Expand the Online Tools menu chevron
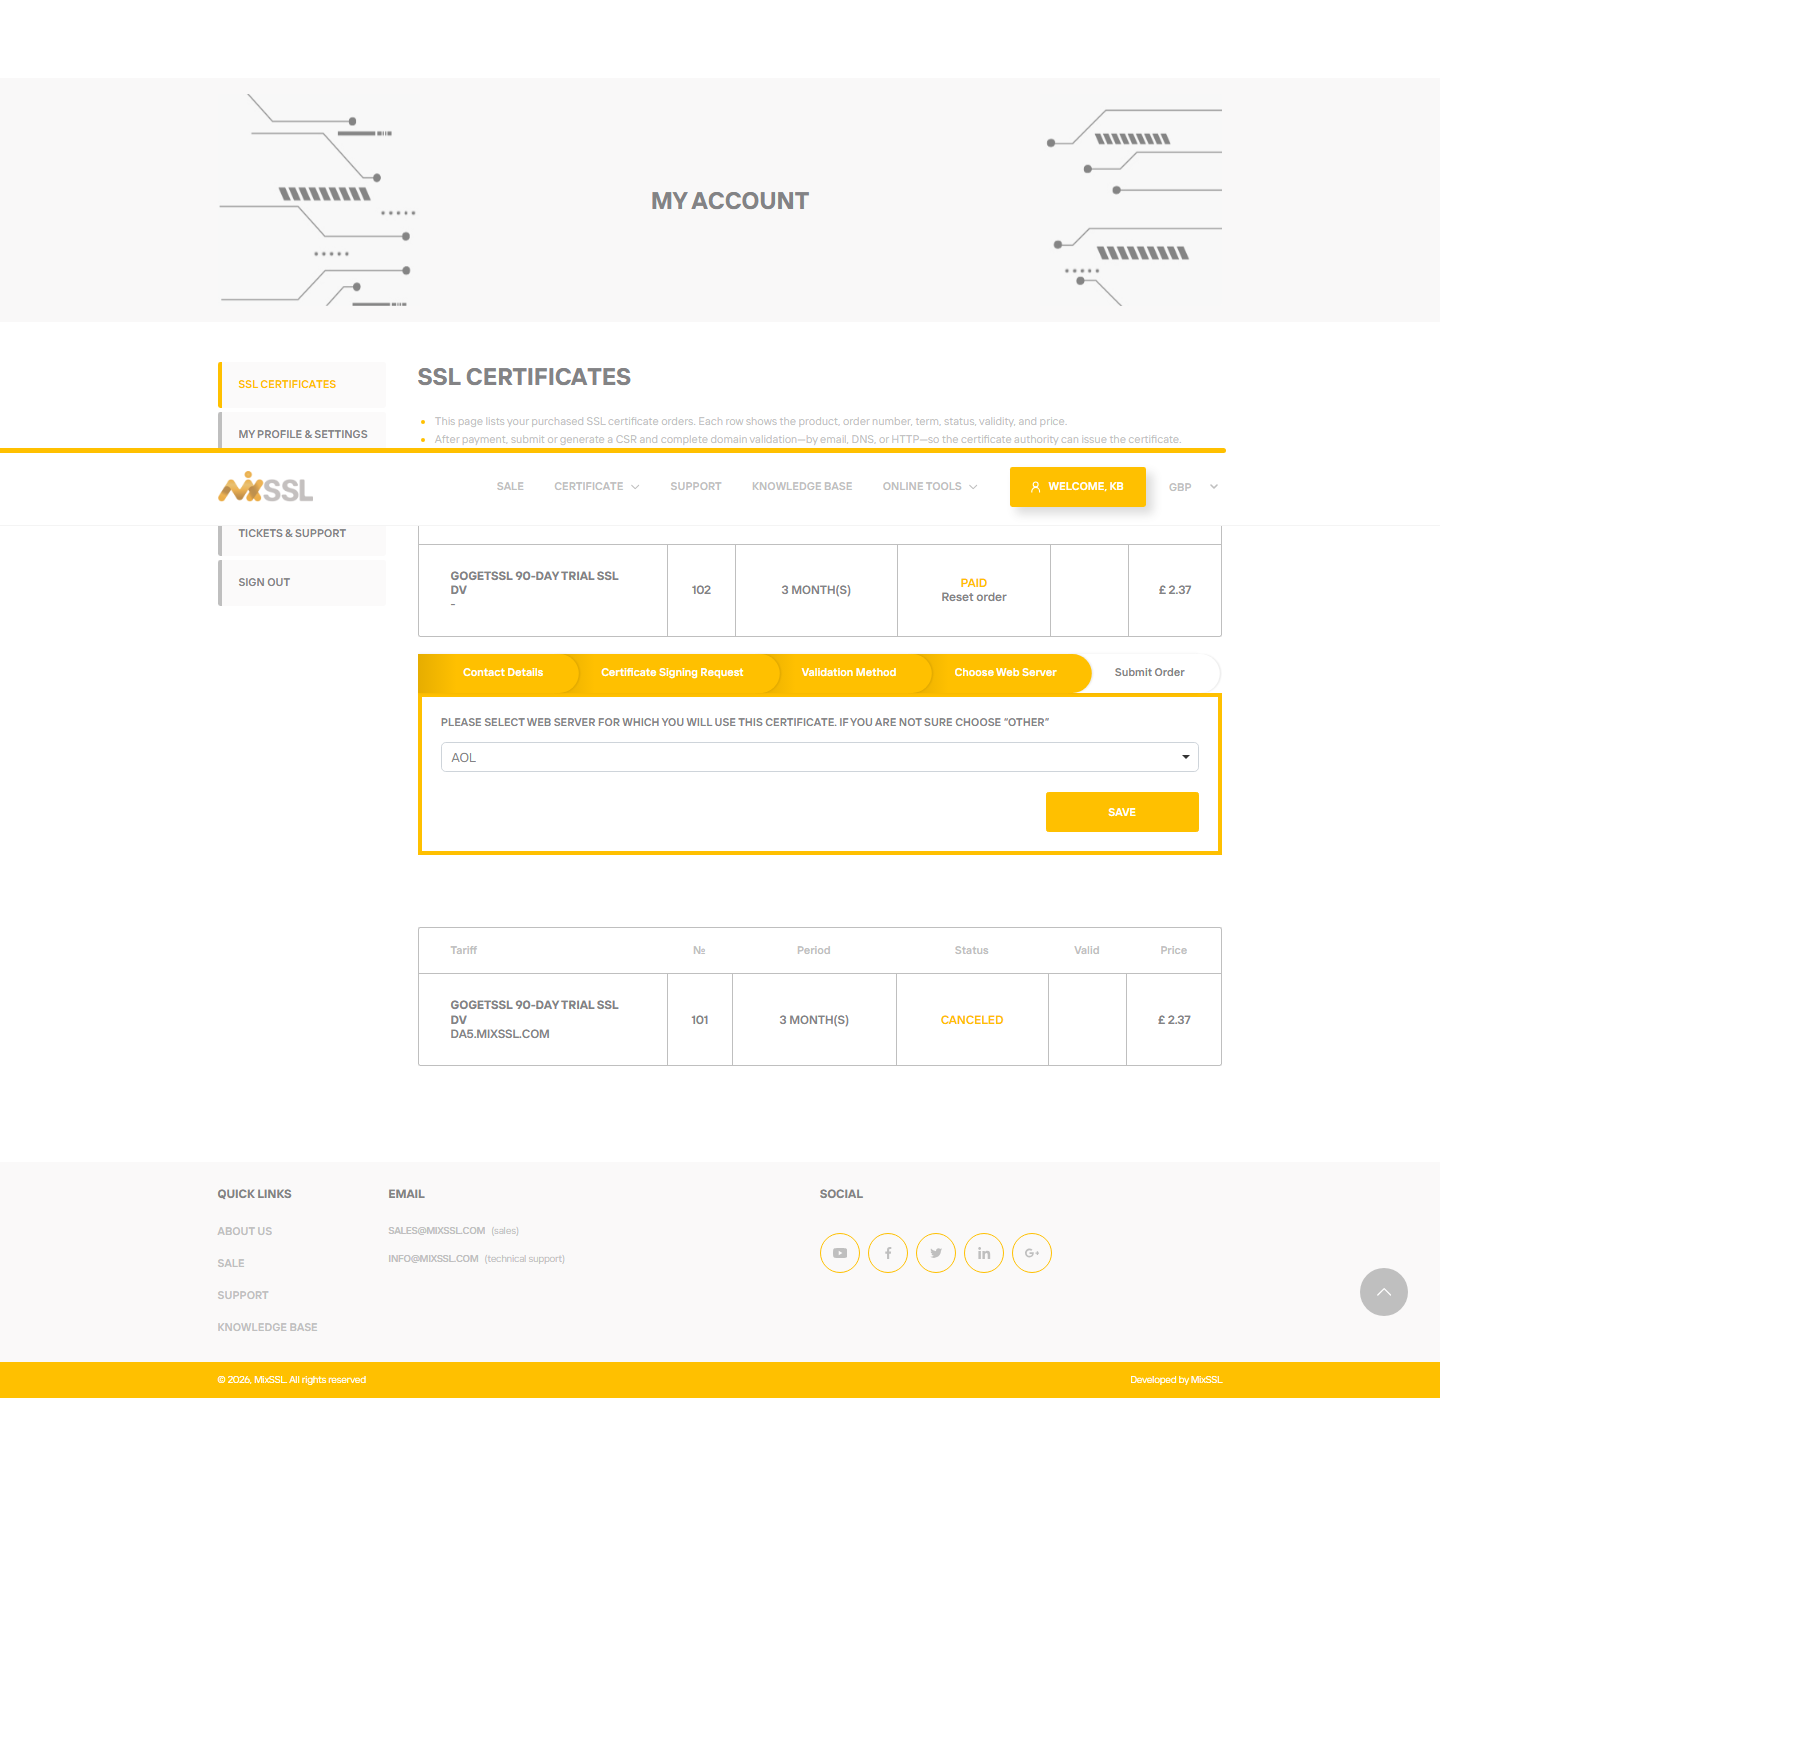 [x=973, y=487]
